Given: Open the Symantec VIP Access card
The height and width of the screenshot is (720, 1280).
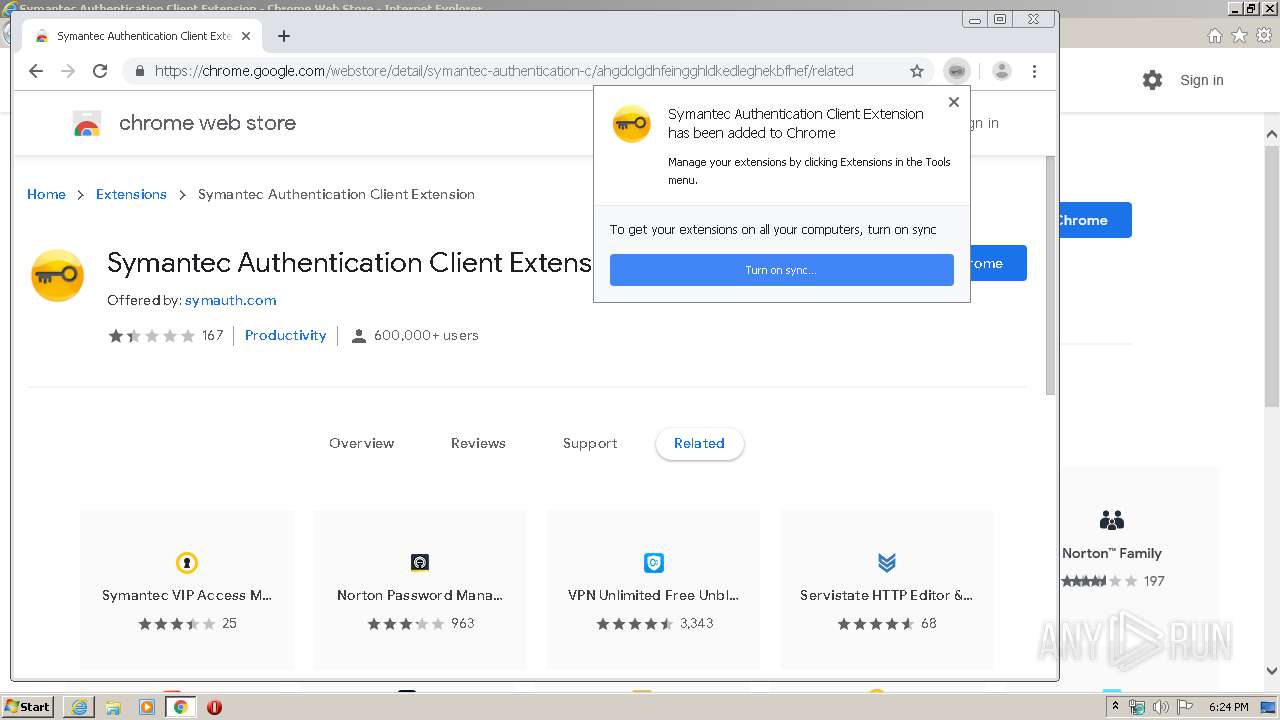Looking at the screenshot, I should pyautogui.click(x=187, y=589).
